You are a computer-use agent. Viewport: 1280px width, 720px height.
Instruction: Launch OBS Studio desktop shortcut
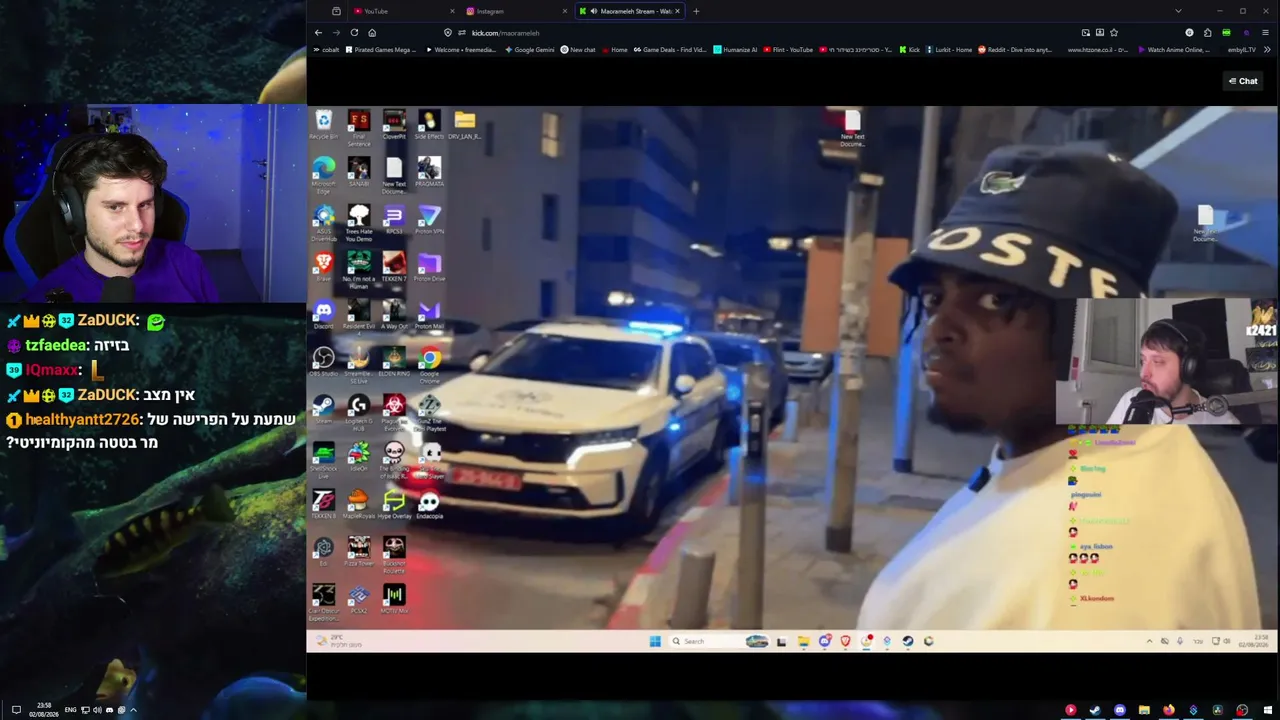coord(323,360)
